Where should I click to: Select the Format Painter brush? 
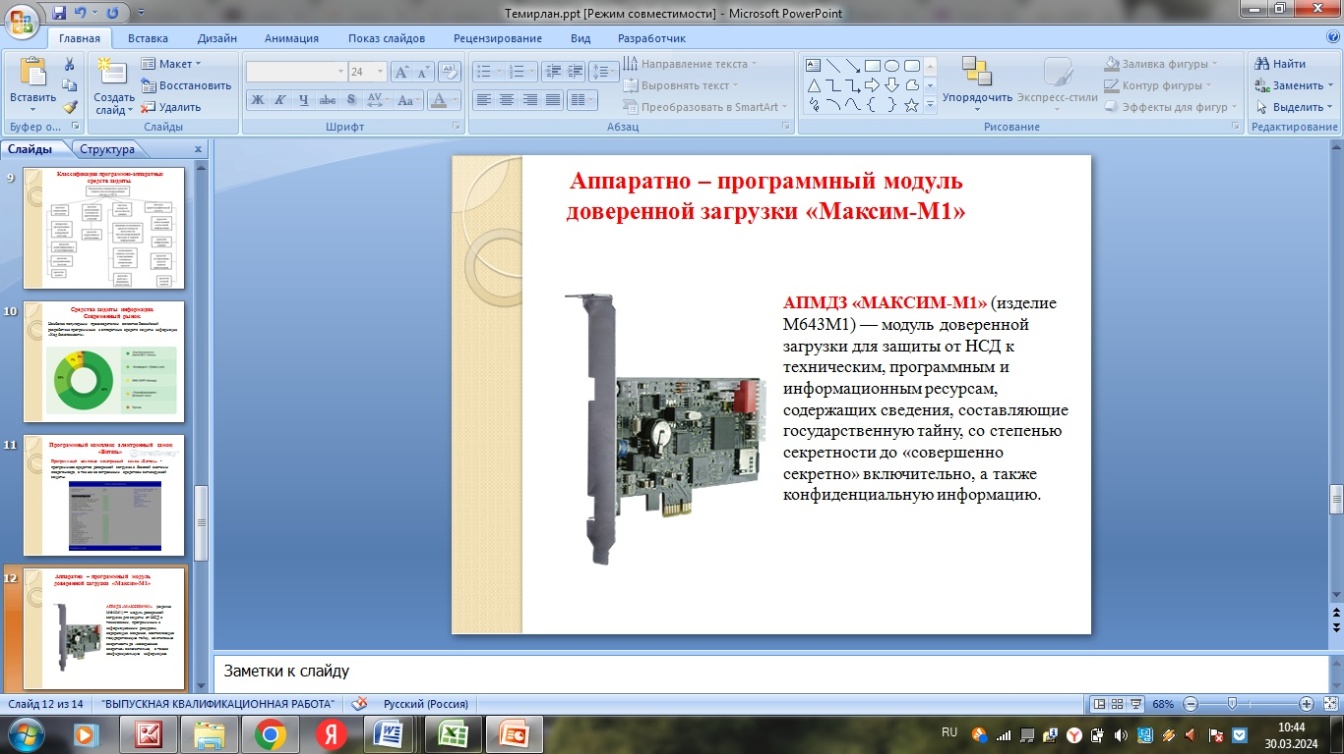[69, 107]
